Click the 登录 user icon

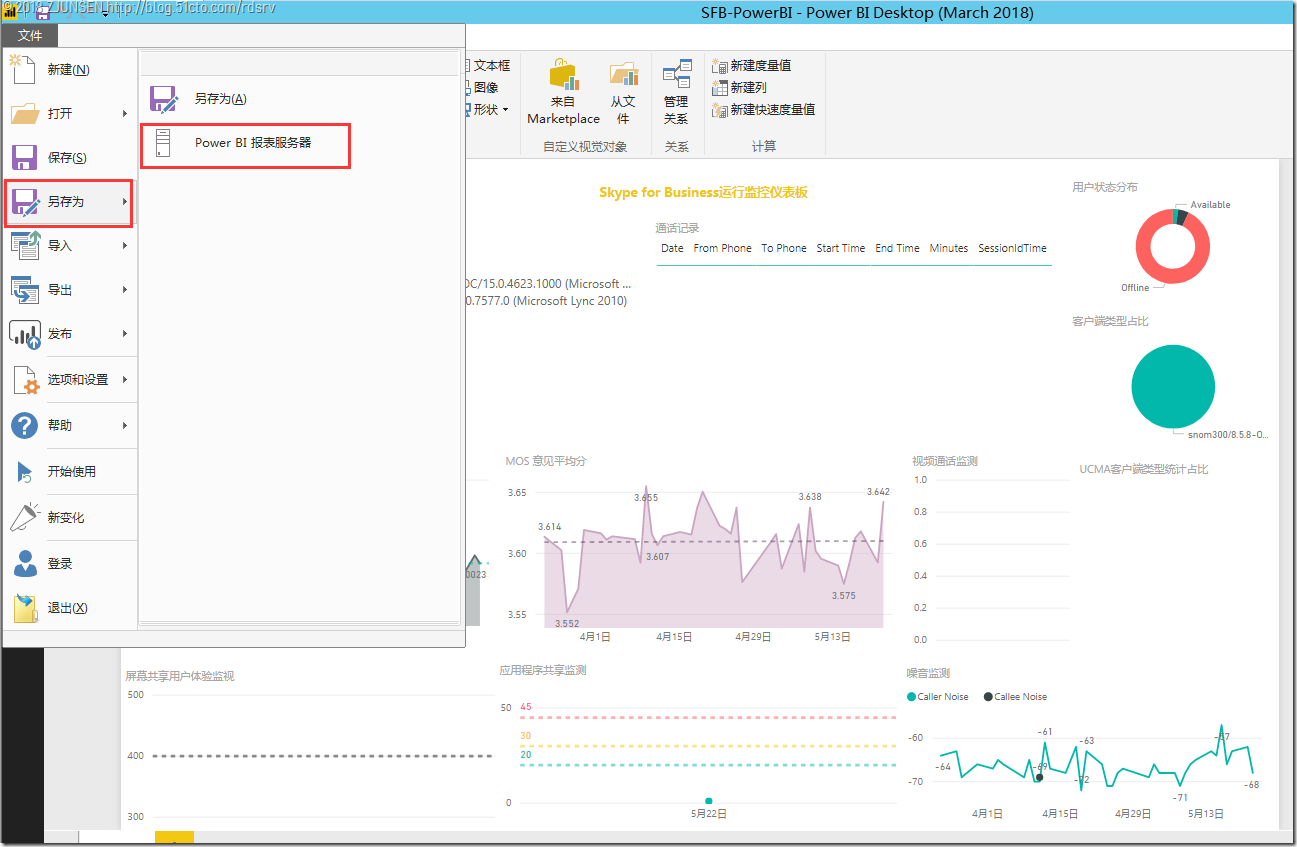pyautogui.click(x=24, y=564)
